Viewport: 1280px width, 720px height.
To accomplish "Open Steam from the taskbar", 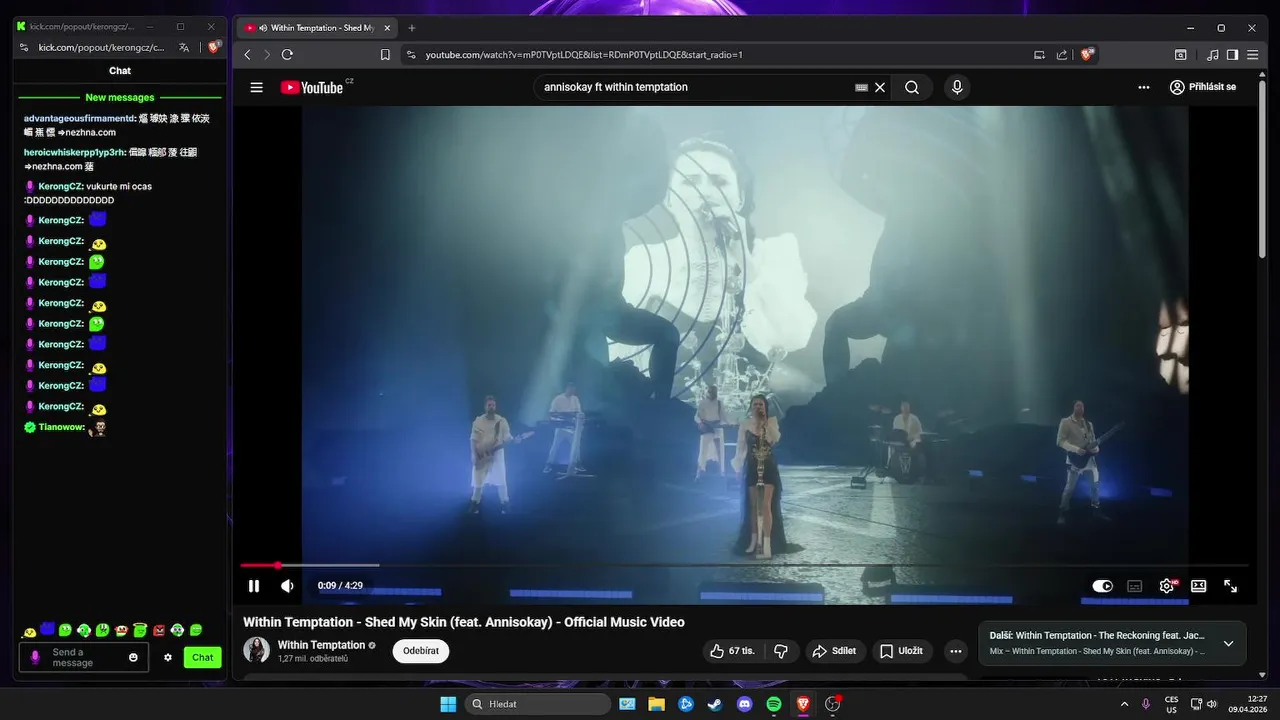I will tap(714, 704).
